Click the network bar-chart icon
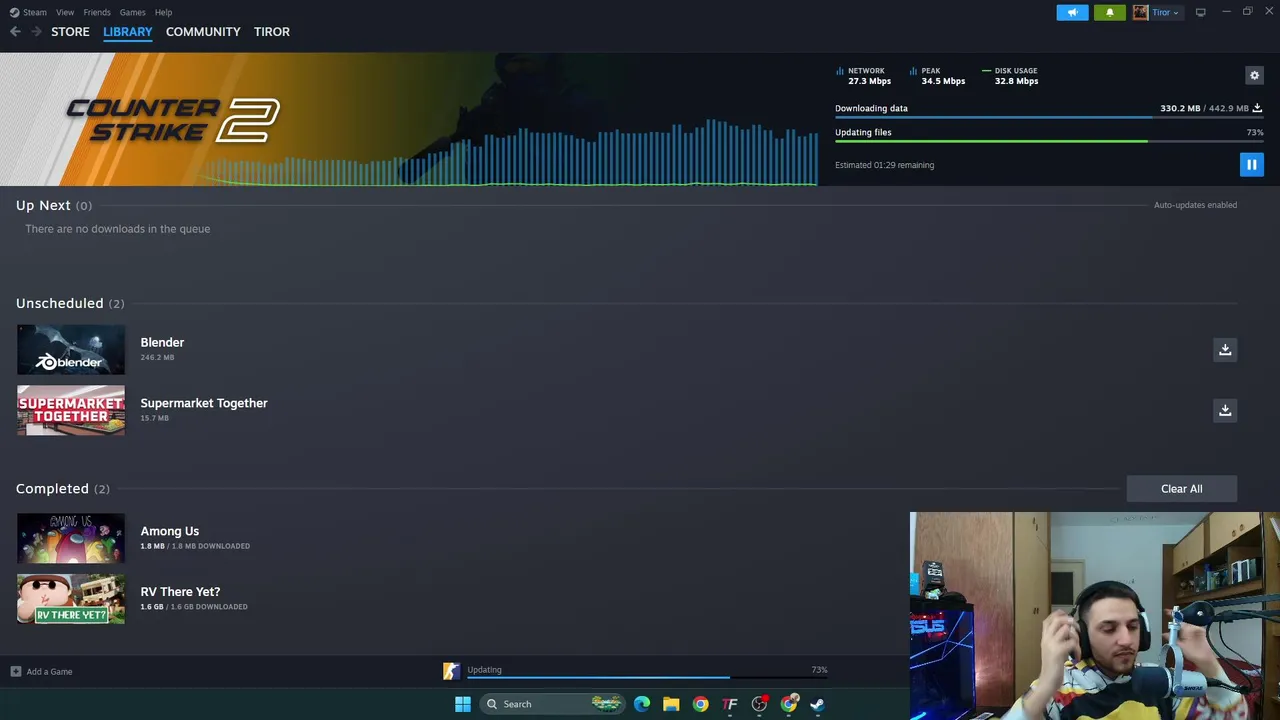Screen dimensions: 1280x720 (x=840, y=72)
